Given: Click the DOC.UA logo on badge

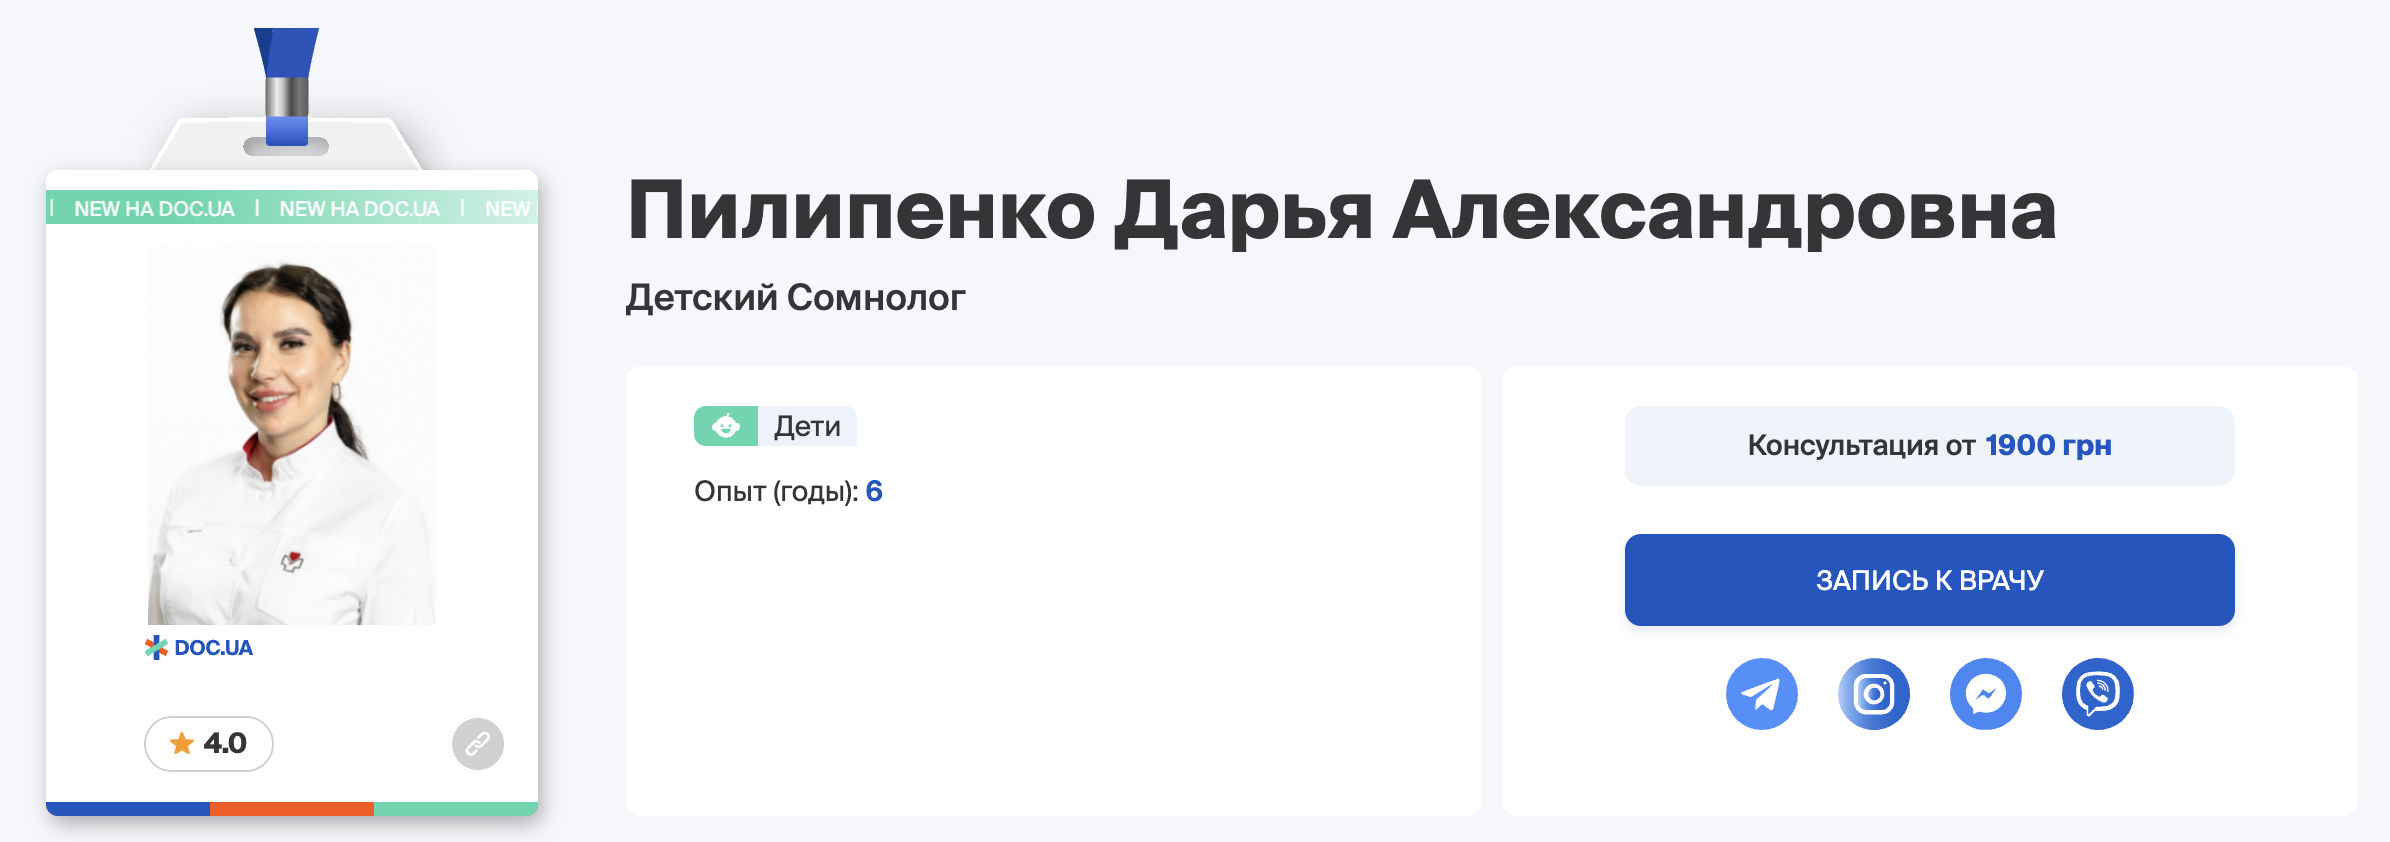Looking at the screenshot, I should (200, 648).
